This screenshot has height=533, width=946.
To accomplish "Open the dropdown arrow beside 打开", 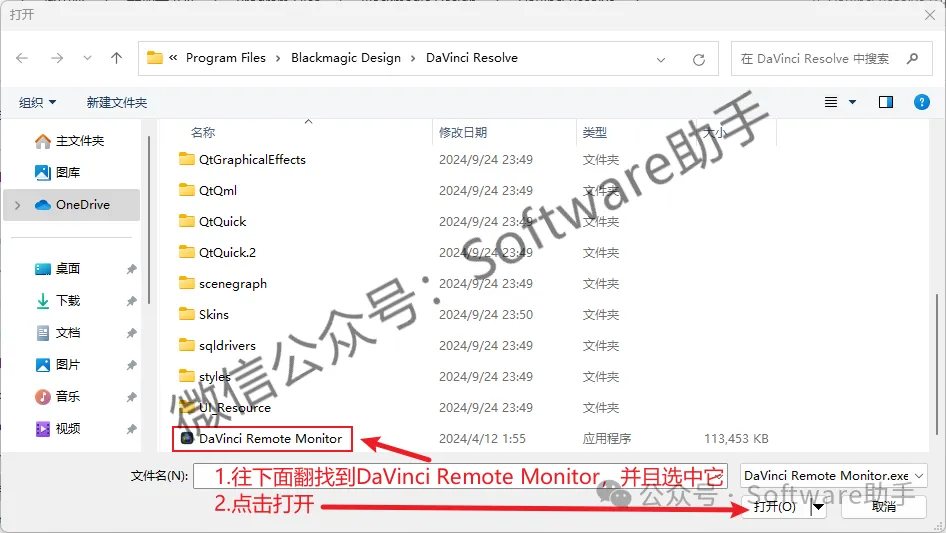I will [x=818, y=507].
